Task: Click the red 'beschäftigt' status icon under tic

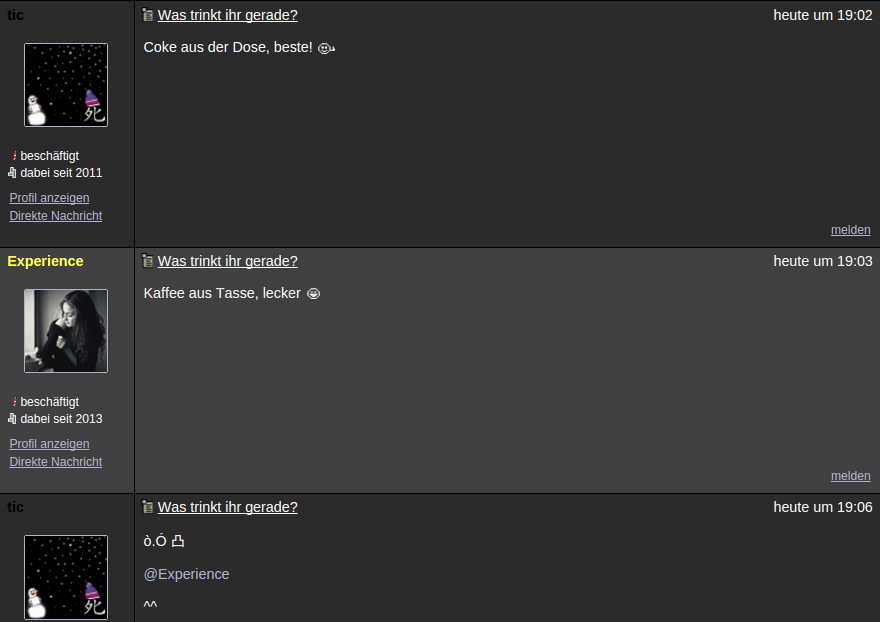Action: click(15, 156)
